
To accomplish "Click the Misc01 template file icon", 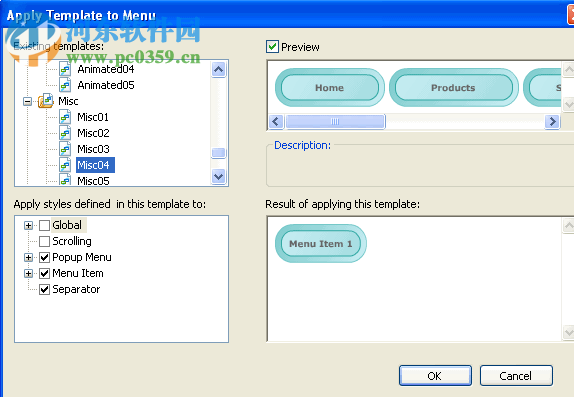I will coord(65,117).
